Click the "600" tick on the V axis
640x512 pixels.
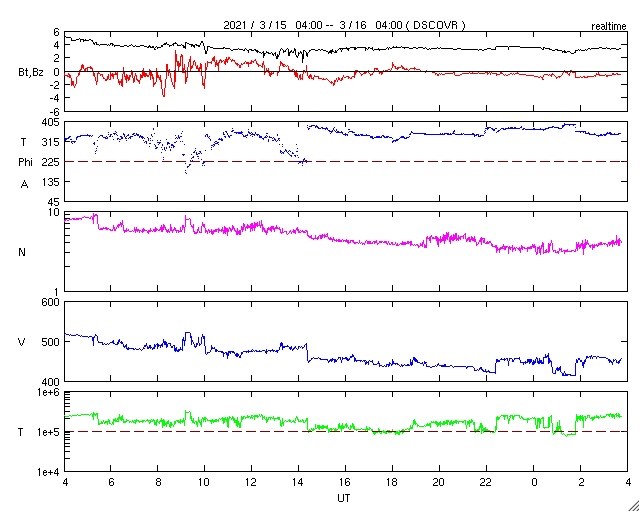(x=52, y=302)
